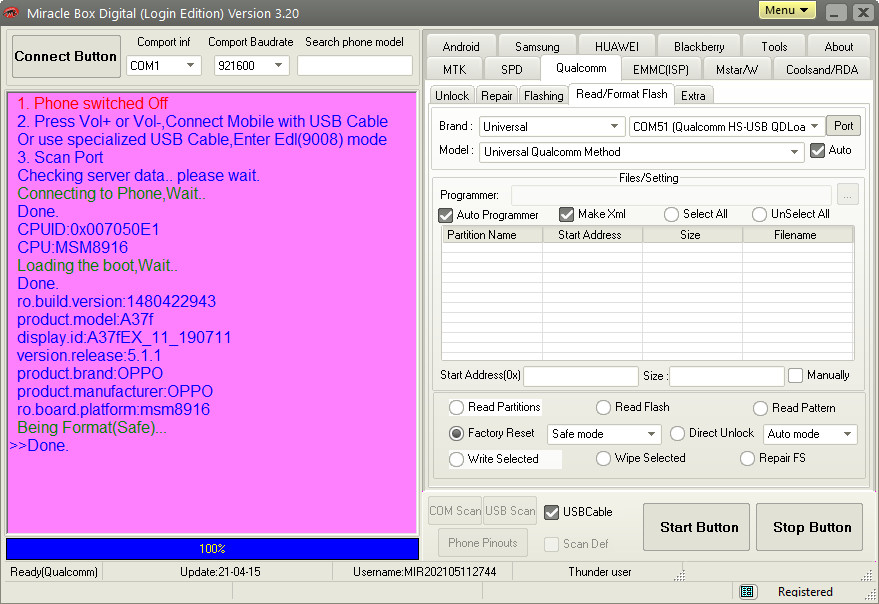Switch to the Mstar/W tab
Viewport: 879px width, 604px height.
point(737,70)
